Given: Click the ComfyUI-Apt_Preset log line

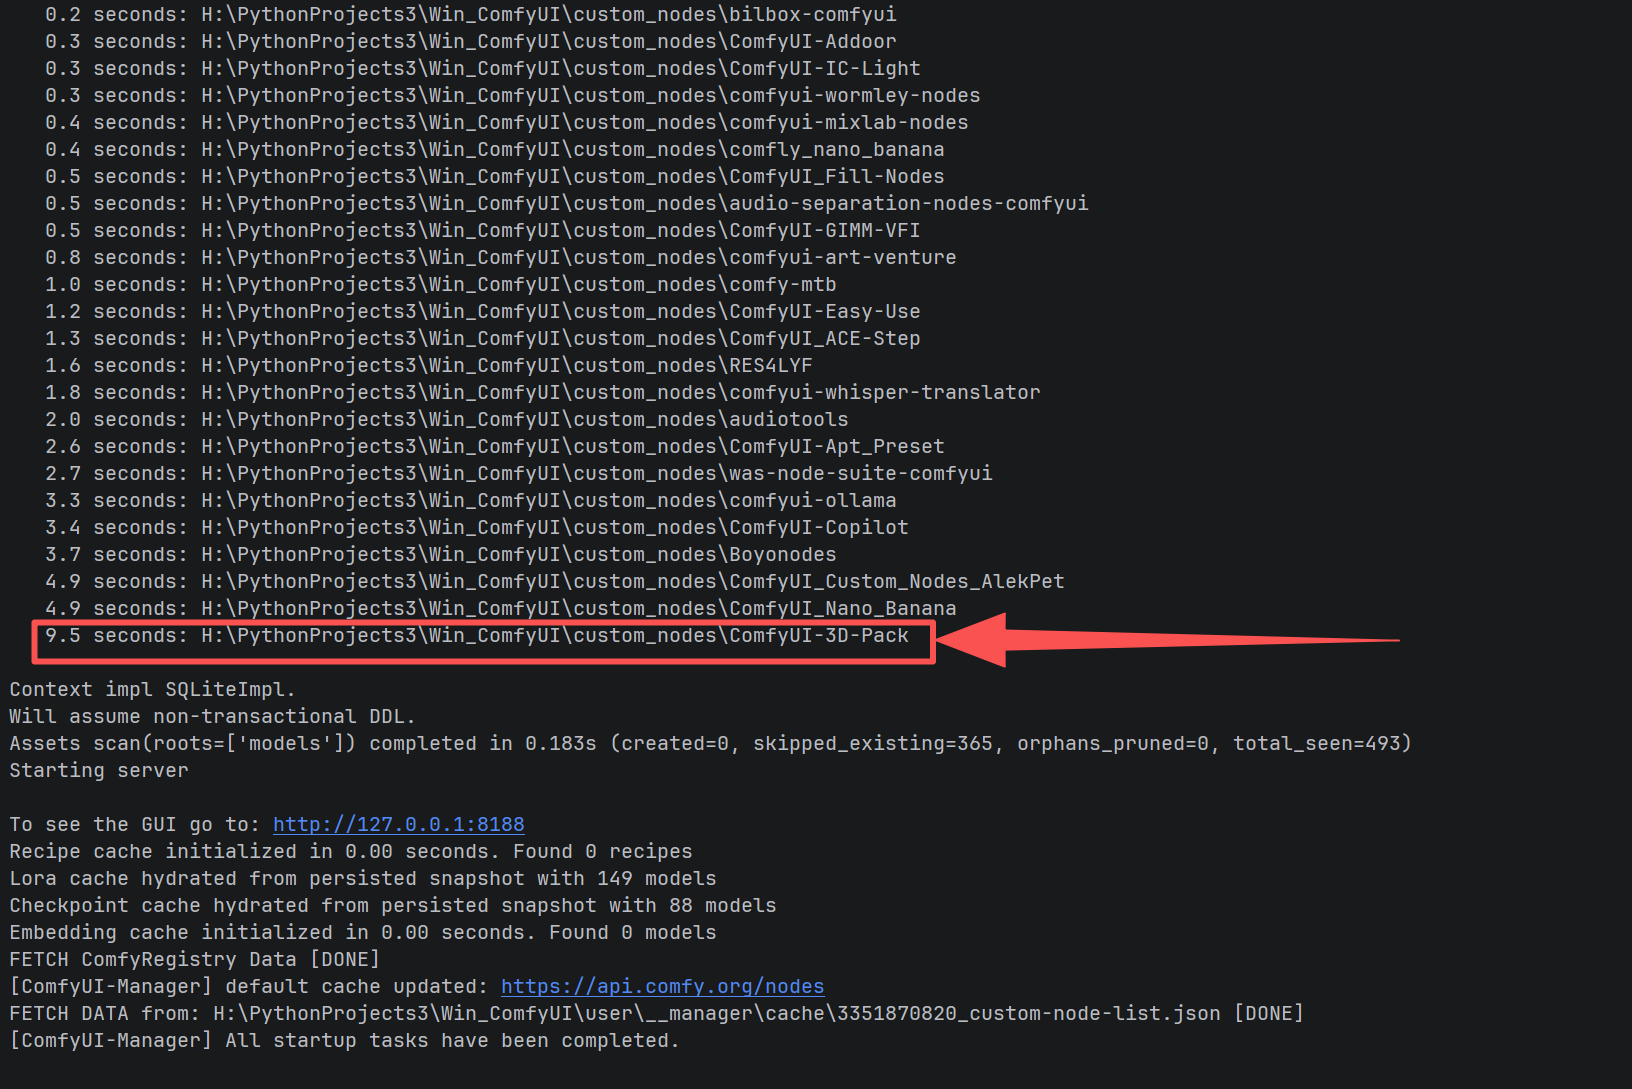Looking at the screenshot, I should point(495,446).
